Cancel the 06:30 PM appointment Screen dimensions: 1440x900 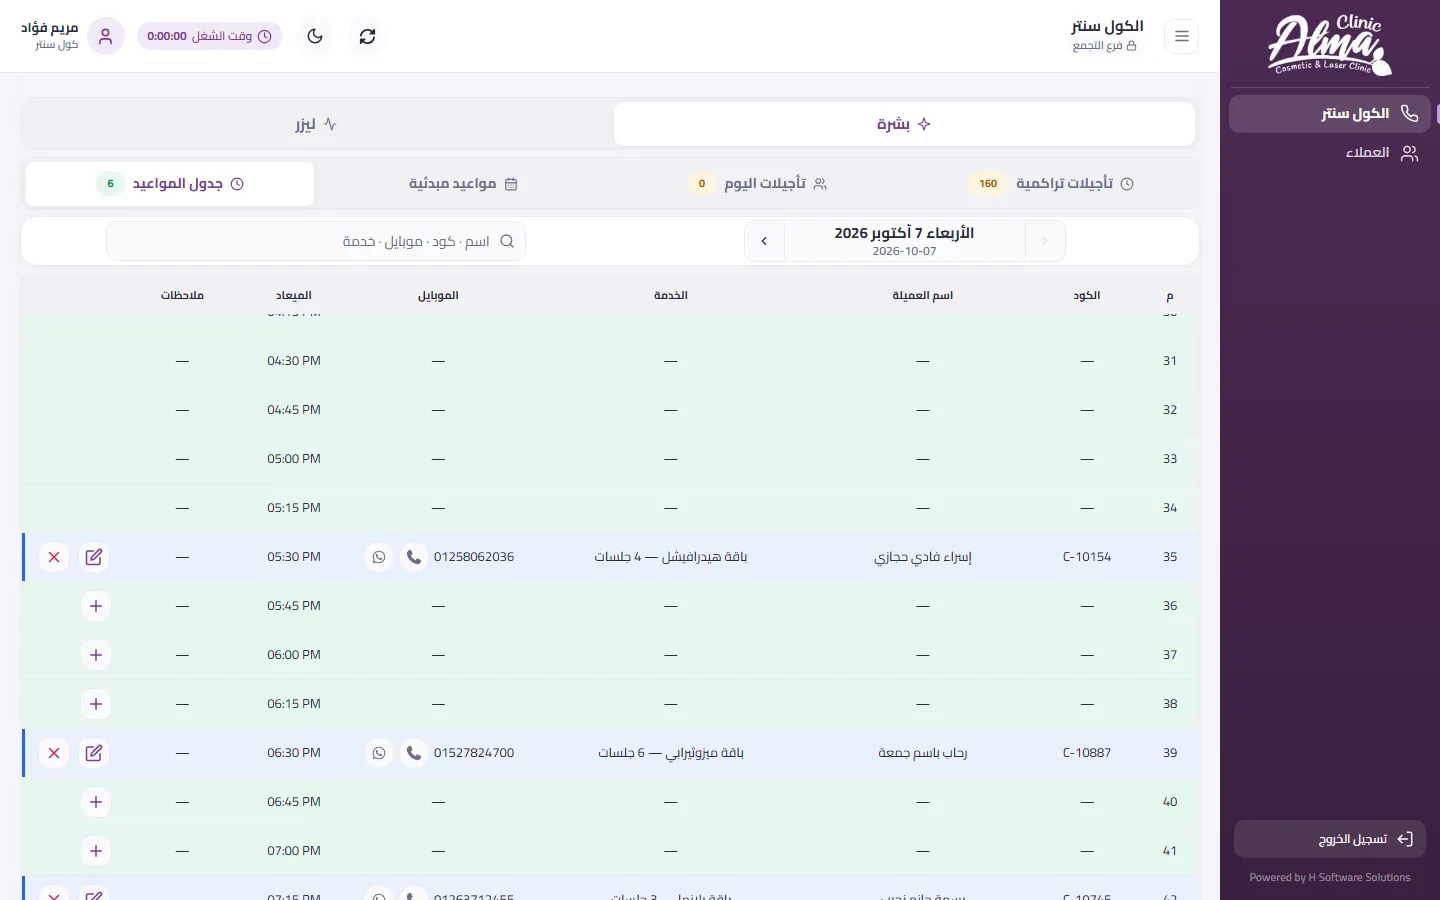[x=54, y=753]
